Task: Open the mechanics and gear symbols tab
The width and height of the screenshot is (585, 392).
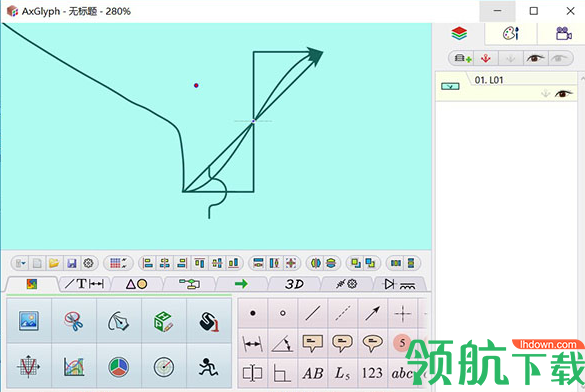Action: (x=346, y=284)
